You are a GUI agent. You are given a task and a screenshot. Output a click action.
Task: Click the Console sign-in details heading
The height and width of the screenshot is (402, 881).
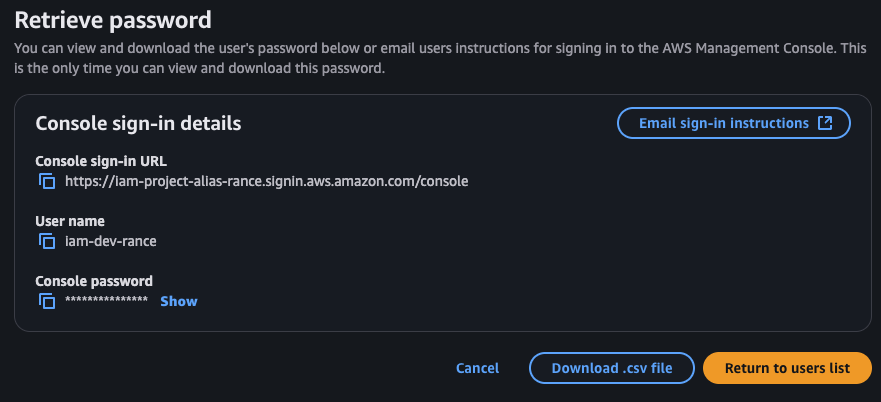click(138, 123)
